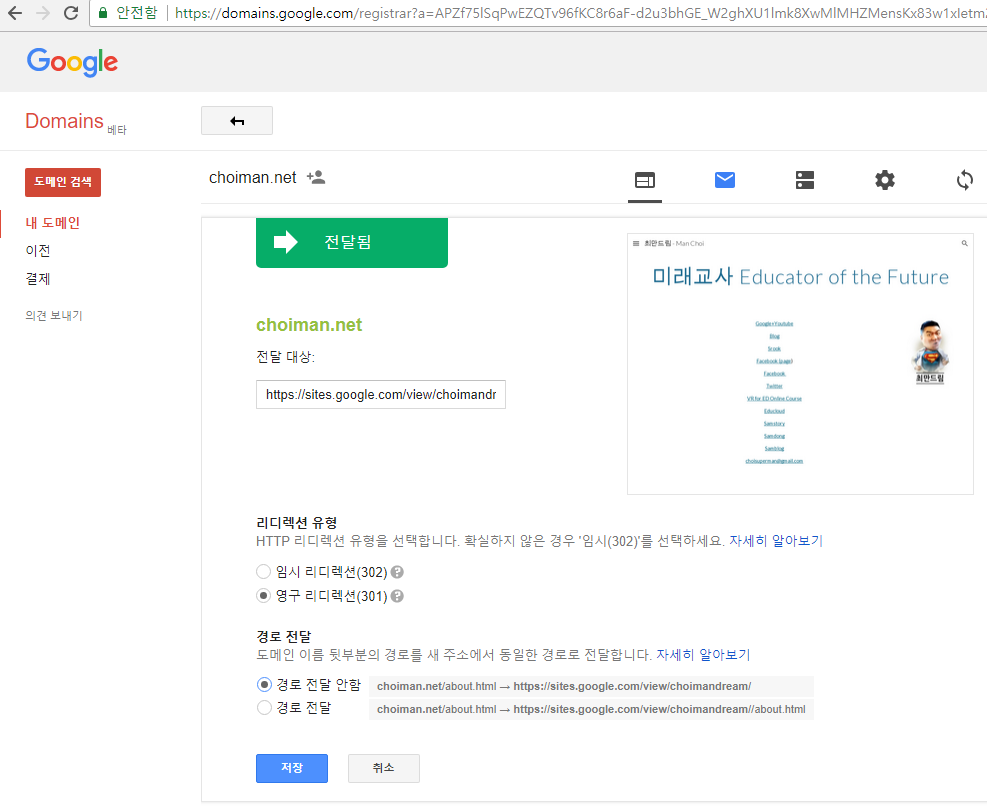Click the Google logo
This screenshot has width=987, height=811.
pos(72,62)
